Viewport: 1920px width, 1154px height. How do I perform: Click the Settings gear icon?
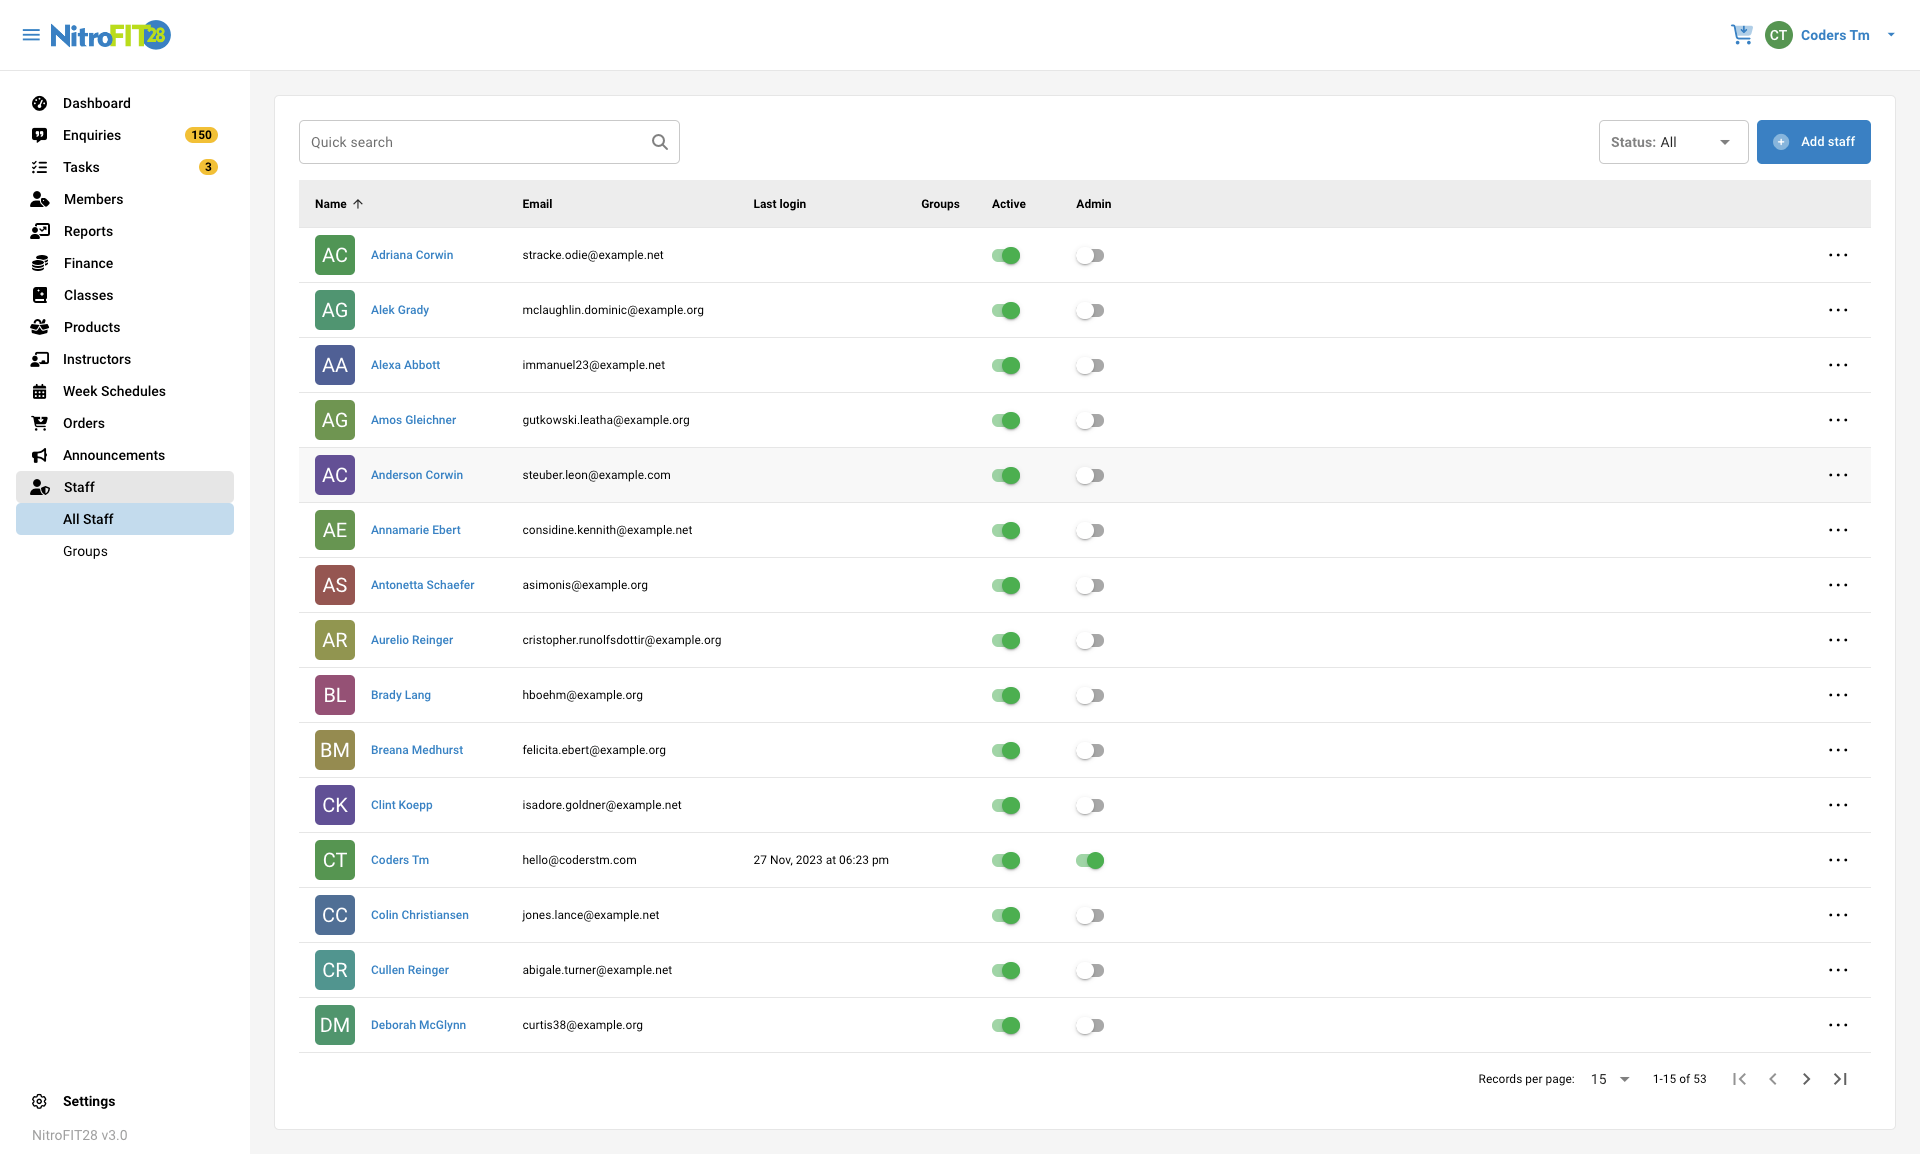tap(40, 1101)
